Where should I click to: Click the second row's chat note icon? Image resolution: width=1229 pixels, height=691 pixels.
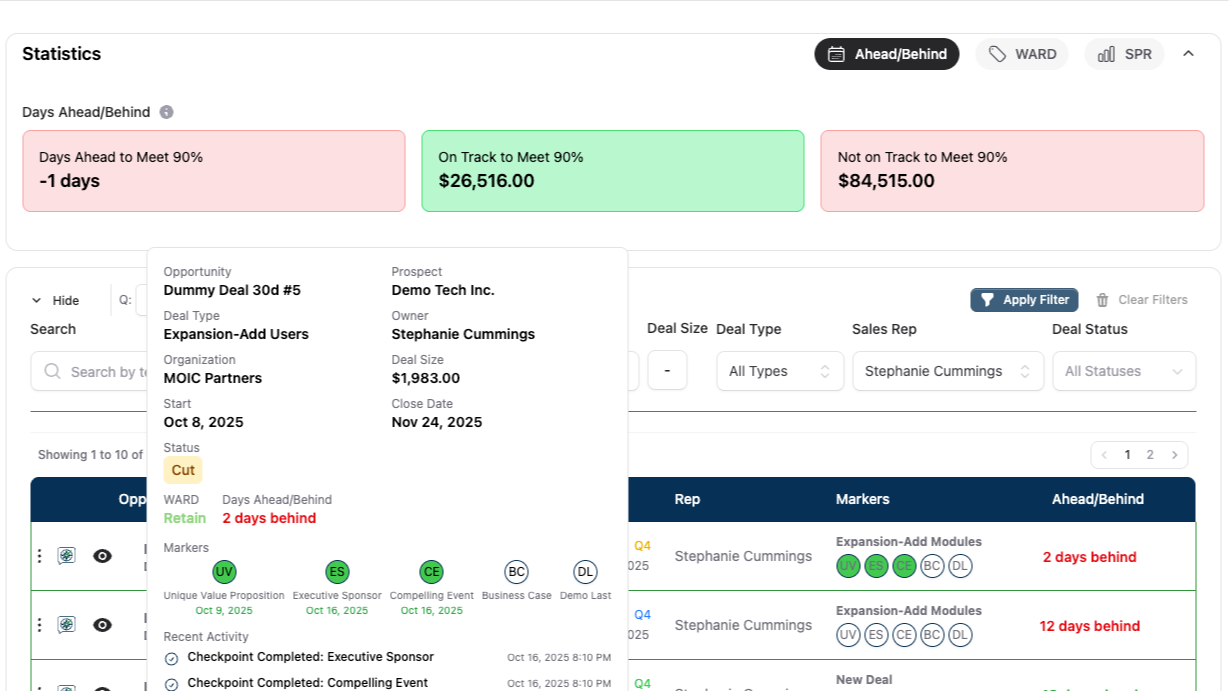click(66, 625)
